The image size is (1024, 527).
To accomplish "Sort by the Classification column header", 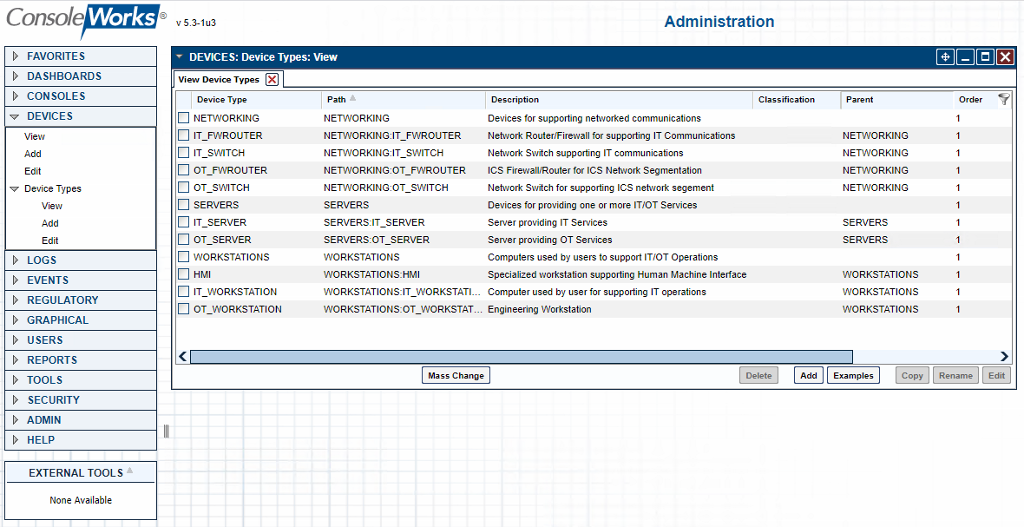I will pyautogui.click(x=786, y=100).
